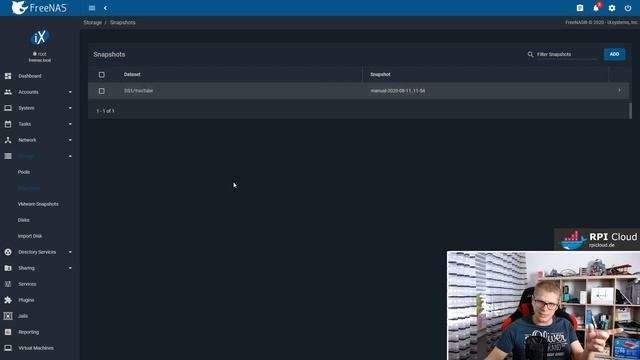The image size is (640, 360).
Task: Sort by the Dataset column header
Action: pos(132,74)
